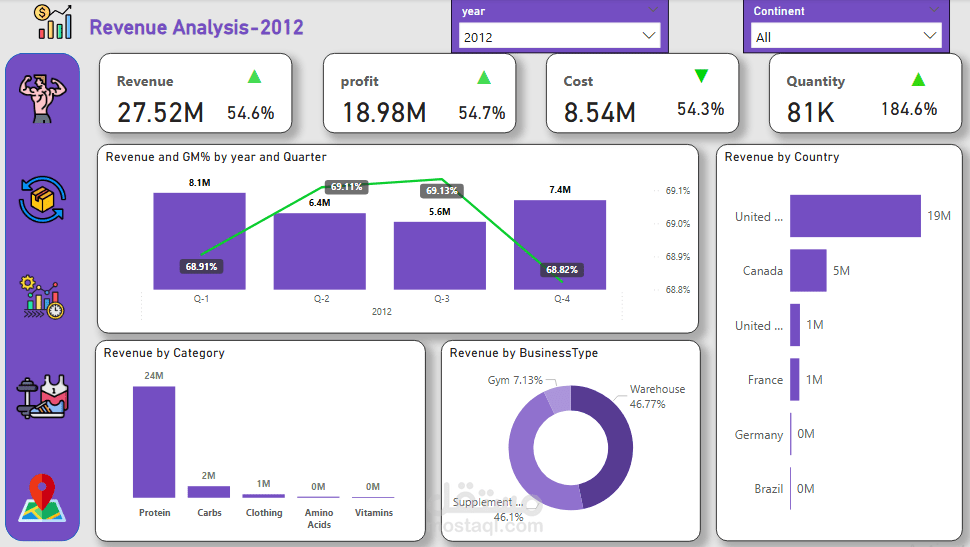Open the package returns icon in sidebar
The width and height of the screenshot is (970, 547).
(42, 199)
